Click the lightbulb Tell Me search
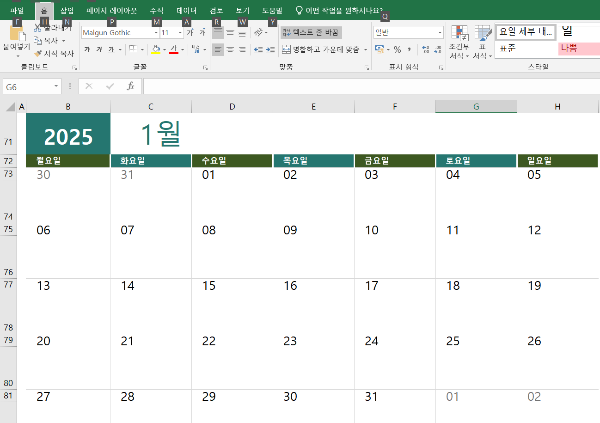Viewport: 600px width, 423px height. click(299, 10)
